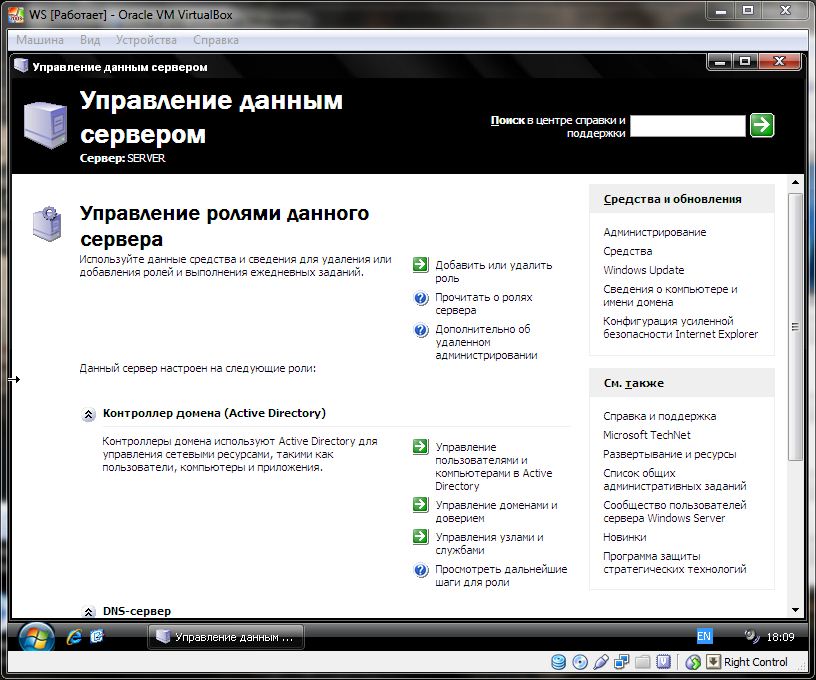
Task: Open the Новинки link
Action: pos(624,537)
